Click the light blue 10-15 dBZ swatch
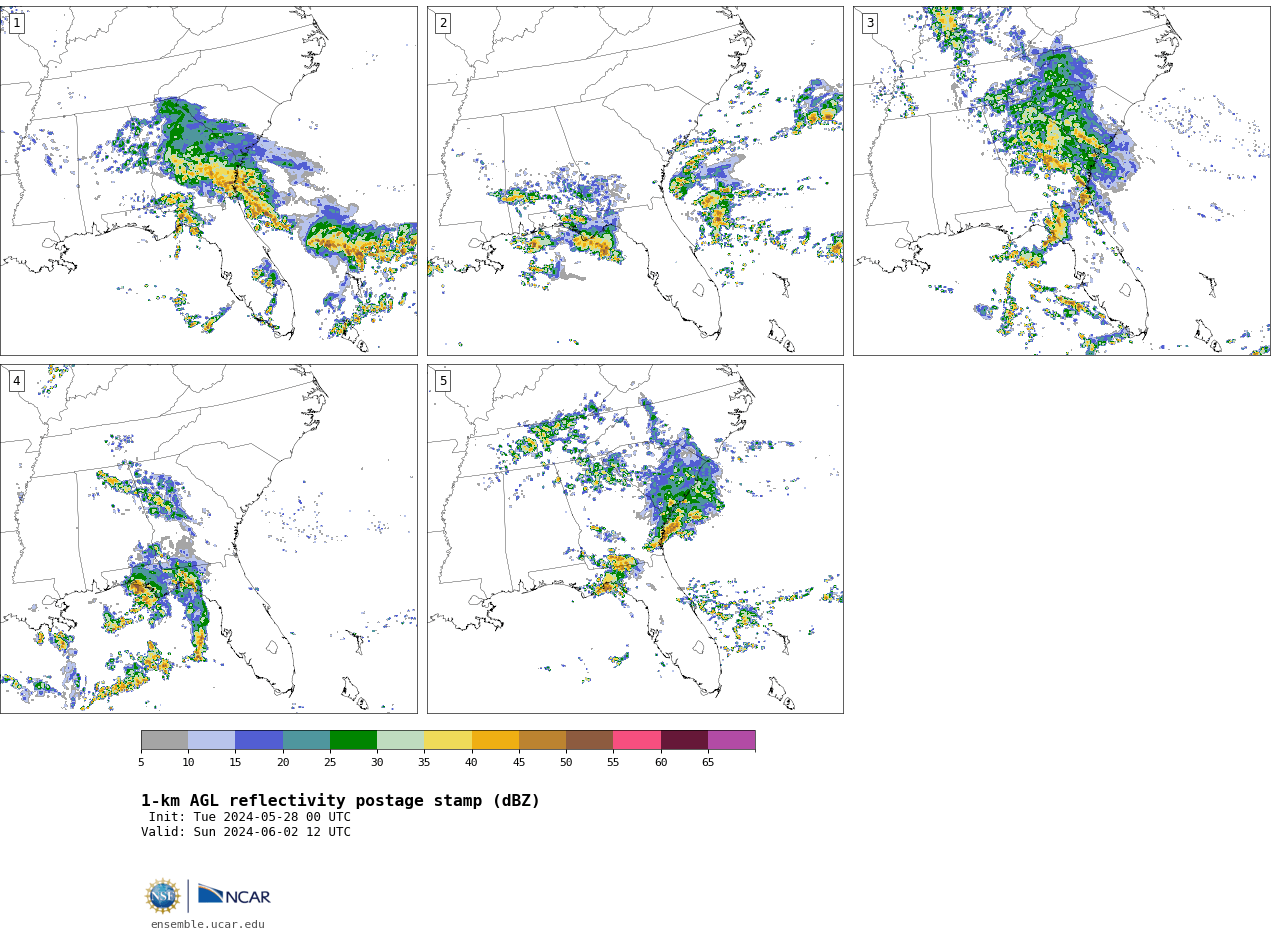 pyautogui.click(x=212, y=740)
